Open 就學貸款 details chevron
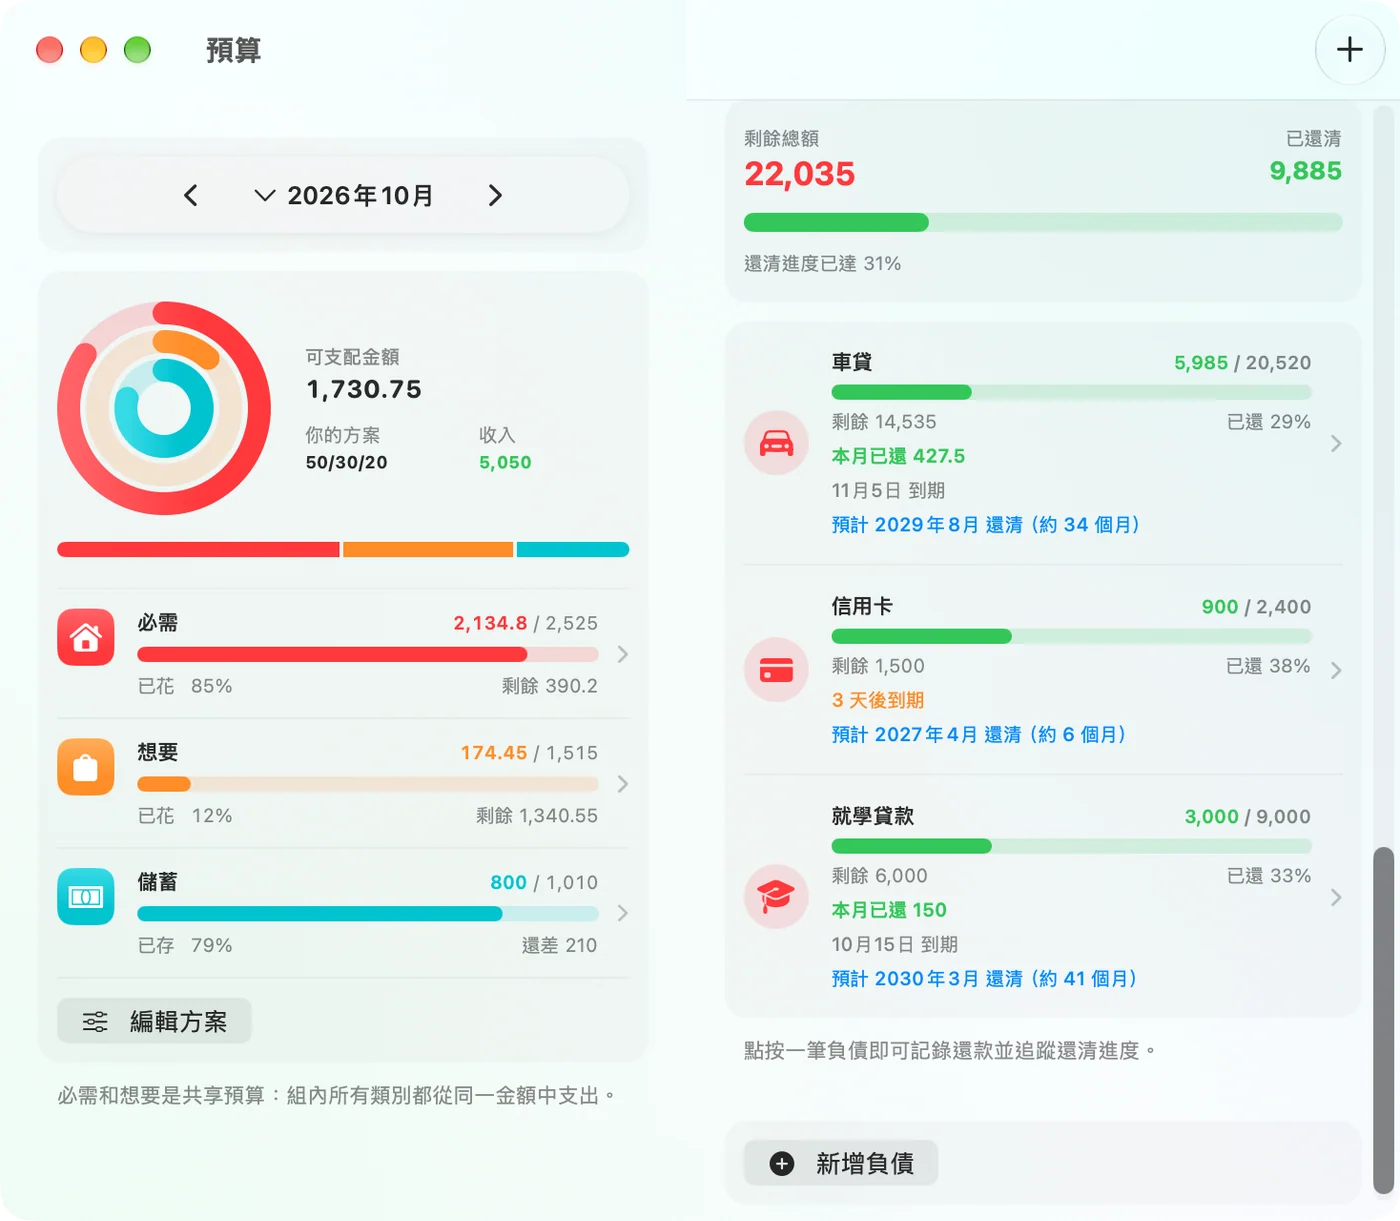1400x1221 pixels. (x=1336, y=897)
